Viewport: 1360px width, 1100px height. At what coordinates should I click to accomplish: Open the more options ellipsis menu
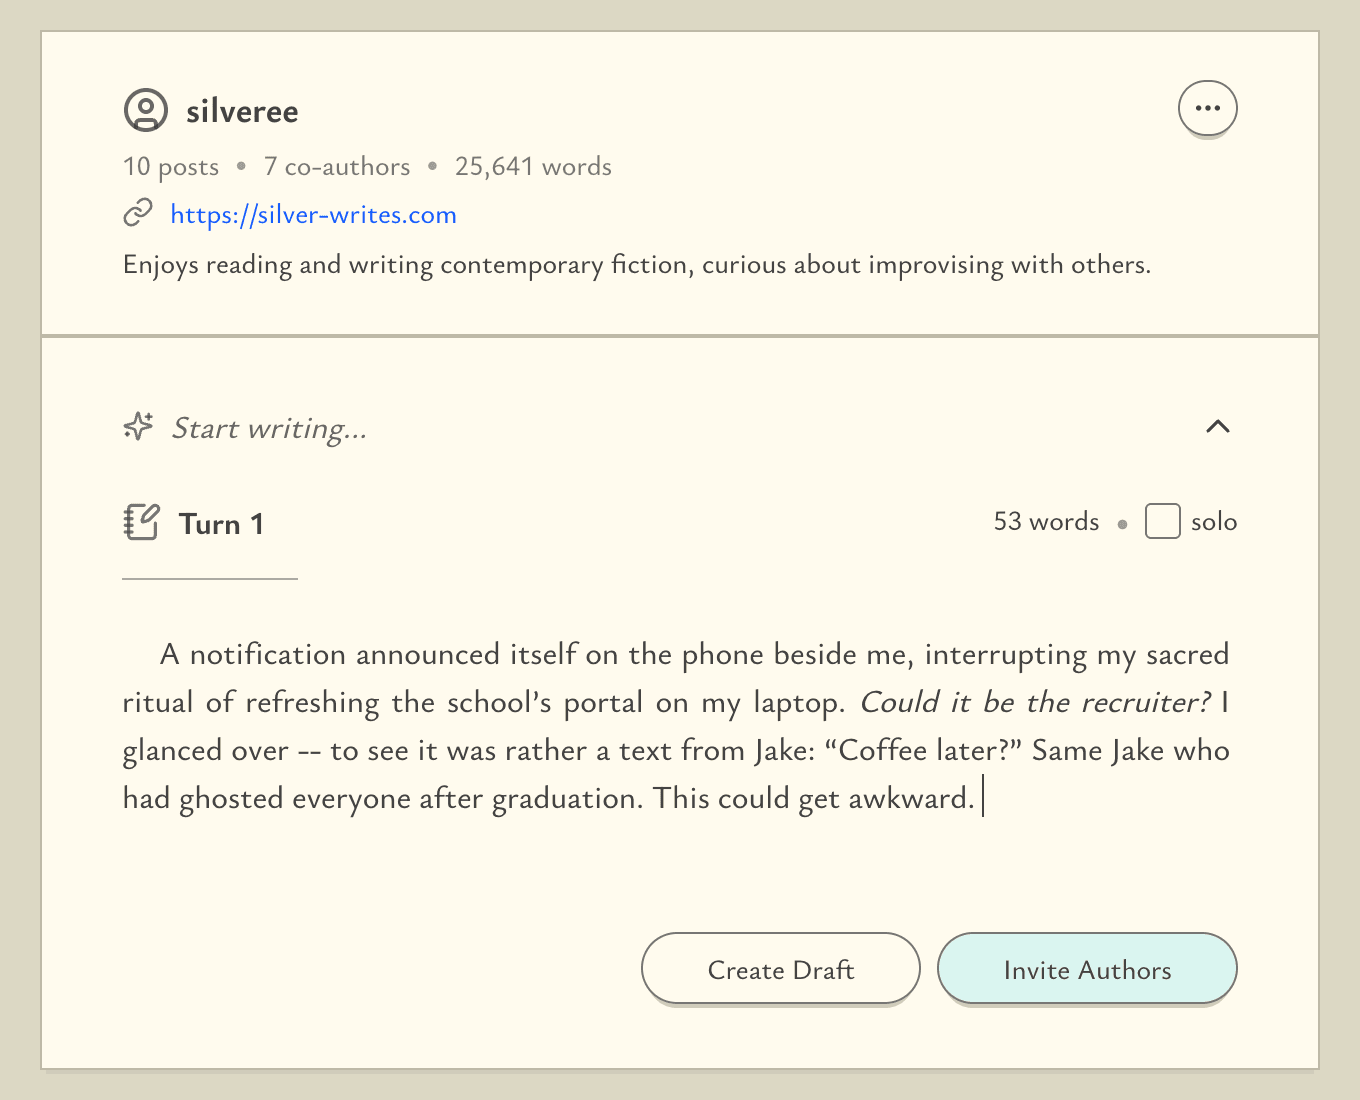[1207, 108]
